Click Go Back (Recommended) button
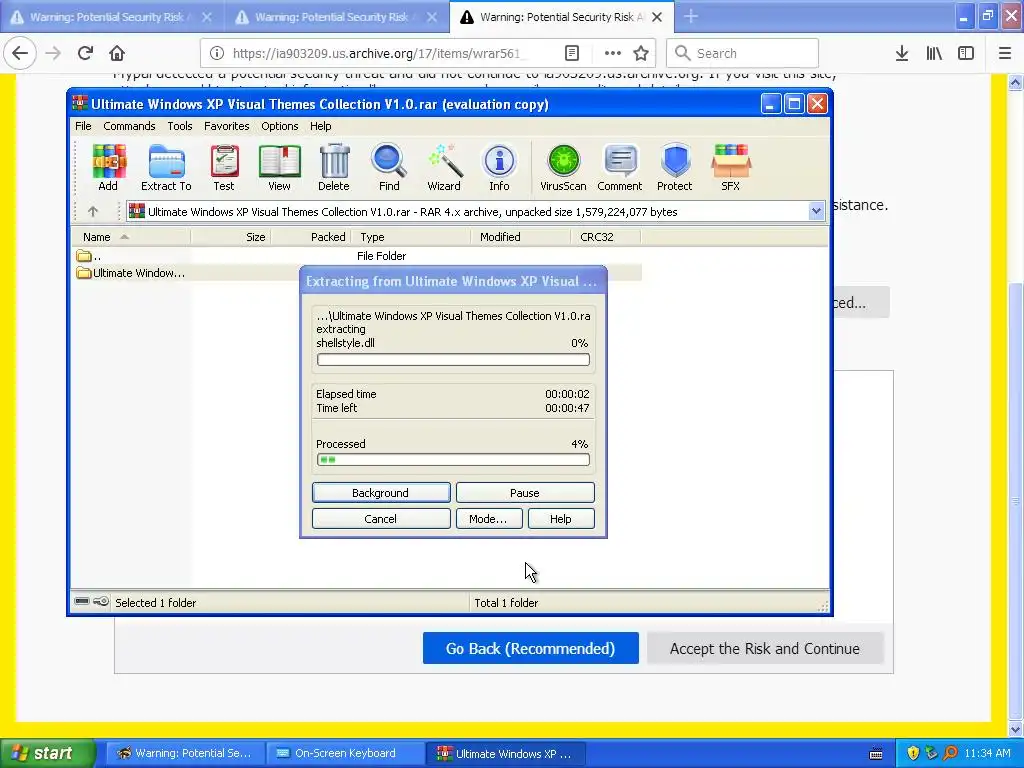Viewport: 1024px width, 768px height. 530,648
